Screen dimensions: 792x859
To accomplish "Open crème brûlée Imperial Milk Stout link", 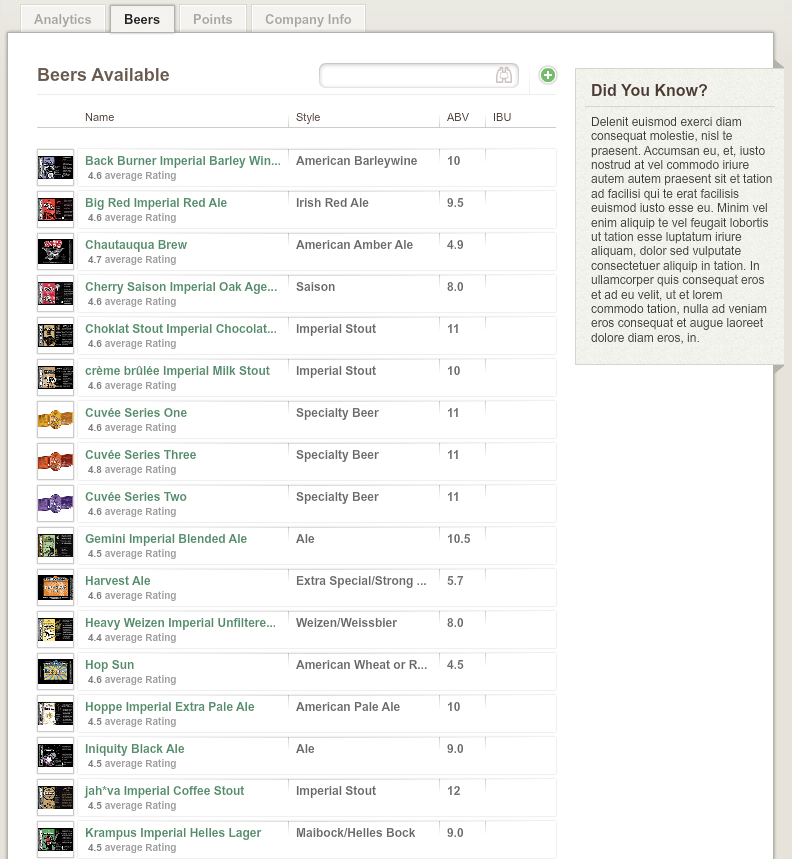I will [x=177, y=371].
